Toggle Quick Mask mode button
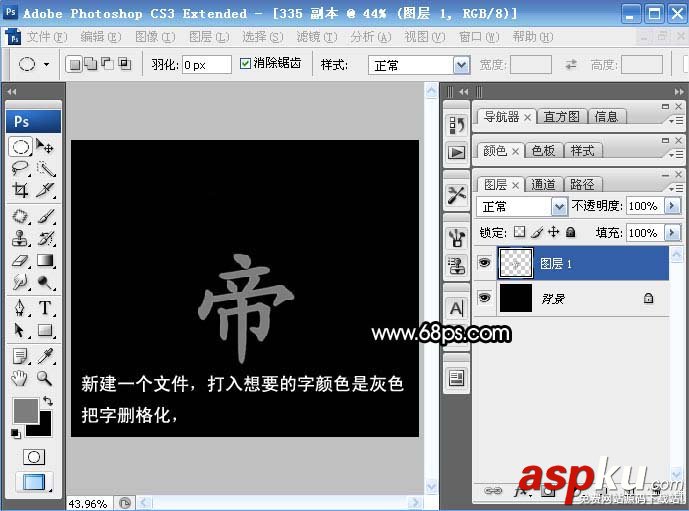Viewport: 689px width, 511px height. 33,457
